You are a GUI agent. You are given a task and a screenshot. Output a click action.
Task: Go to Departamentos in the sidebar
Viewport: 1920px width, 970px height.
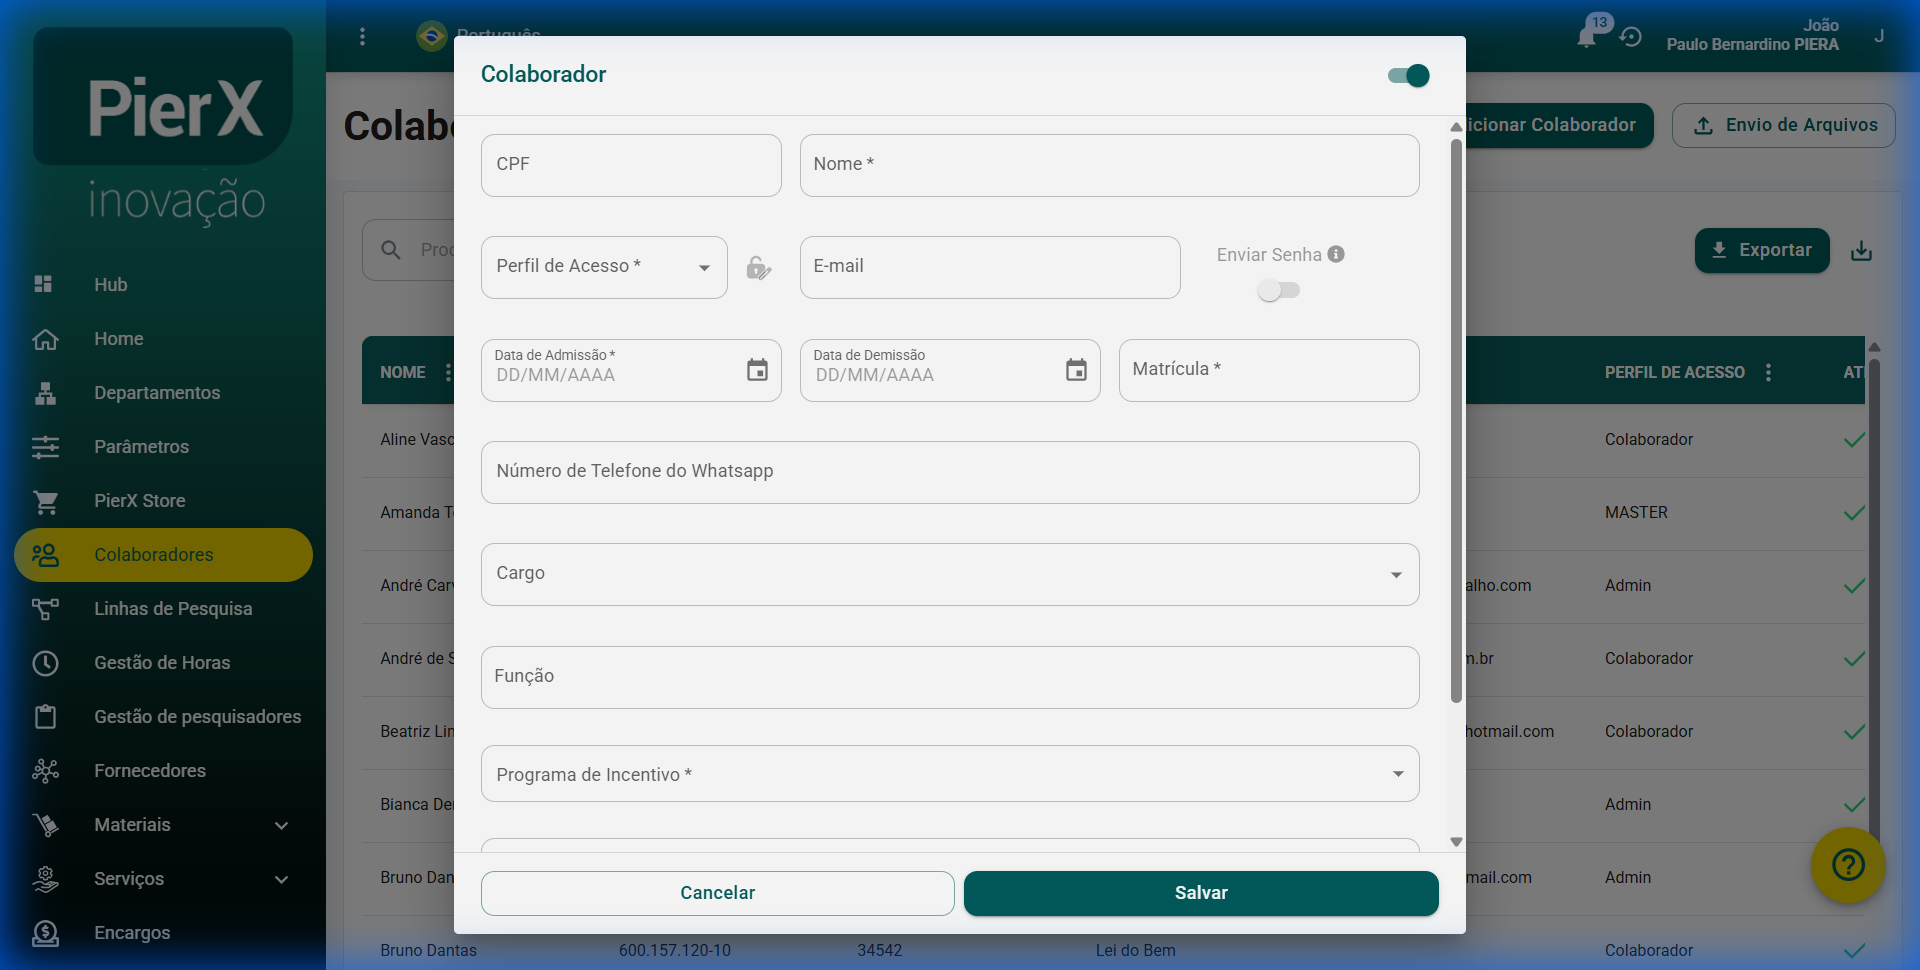pos(157,393)
